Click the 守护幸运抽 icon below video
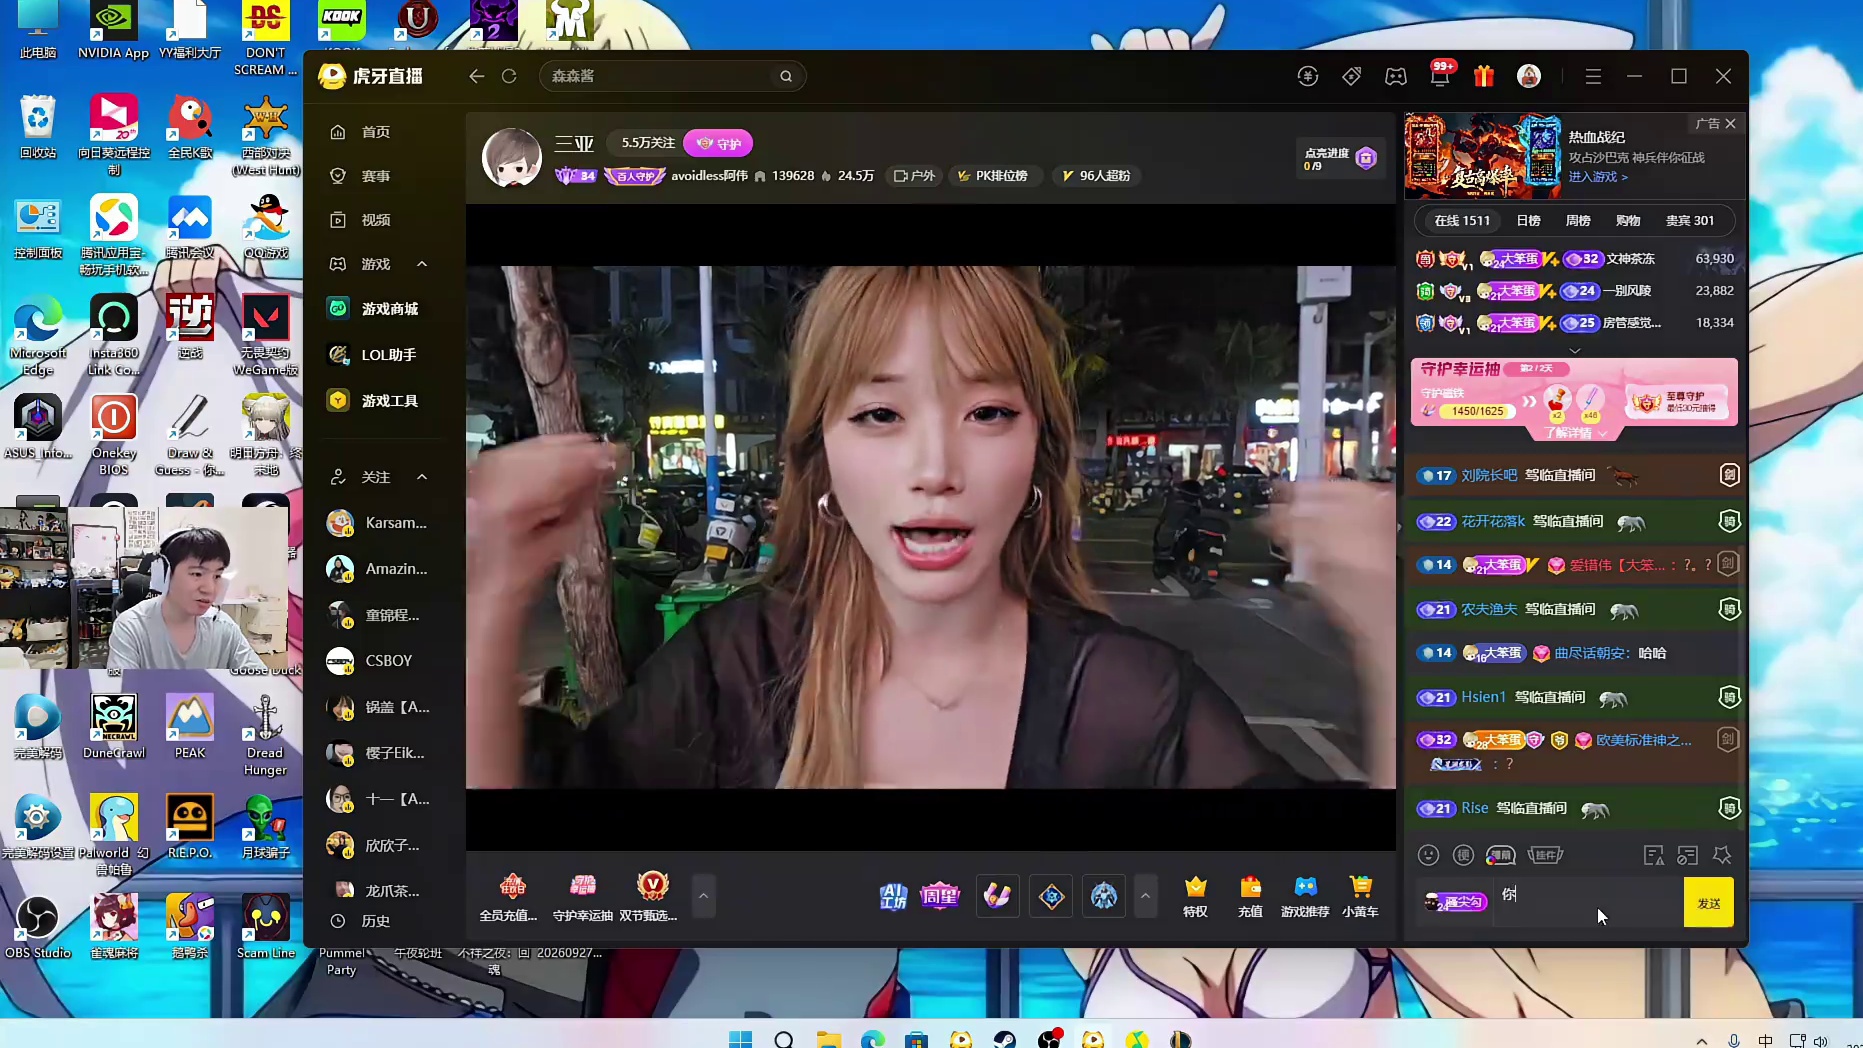1863x1048 pixels. coord(583,896)
